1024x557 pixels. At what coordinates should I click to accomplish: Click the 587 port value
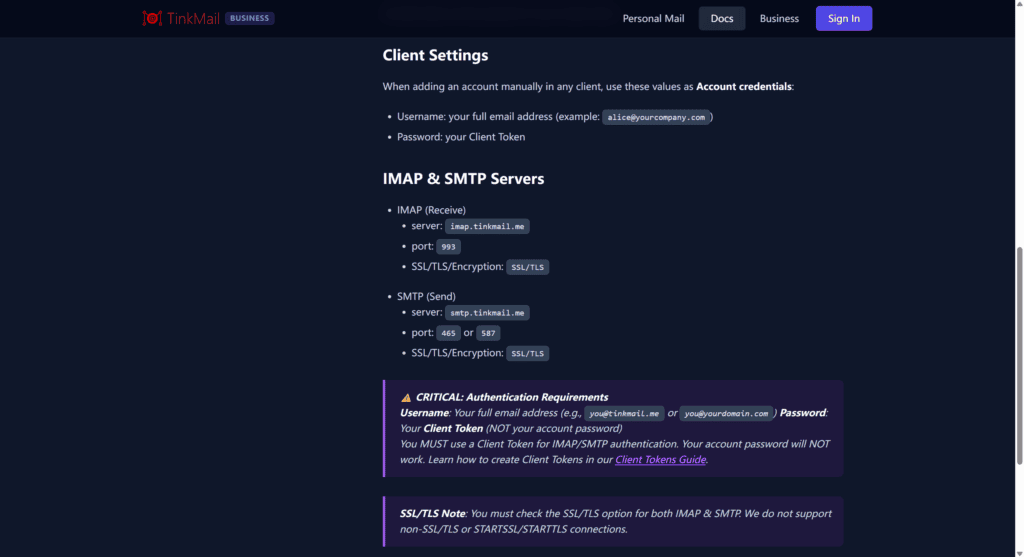pyautogui.click(x=488, y=333)
